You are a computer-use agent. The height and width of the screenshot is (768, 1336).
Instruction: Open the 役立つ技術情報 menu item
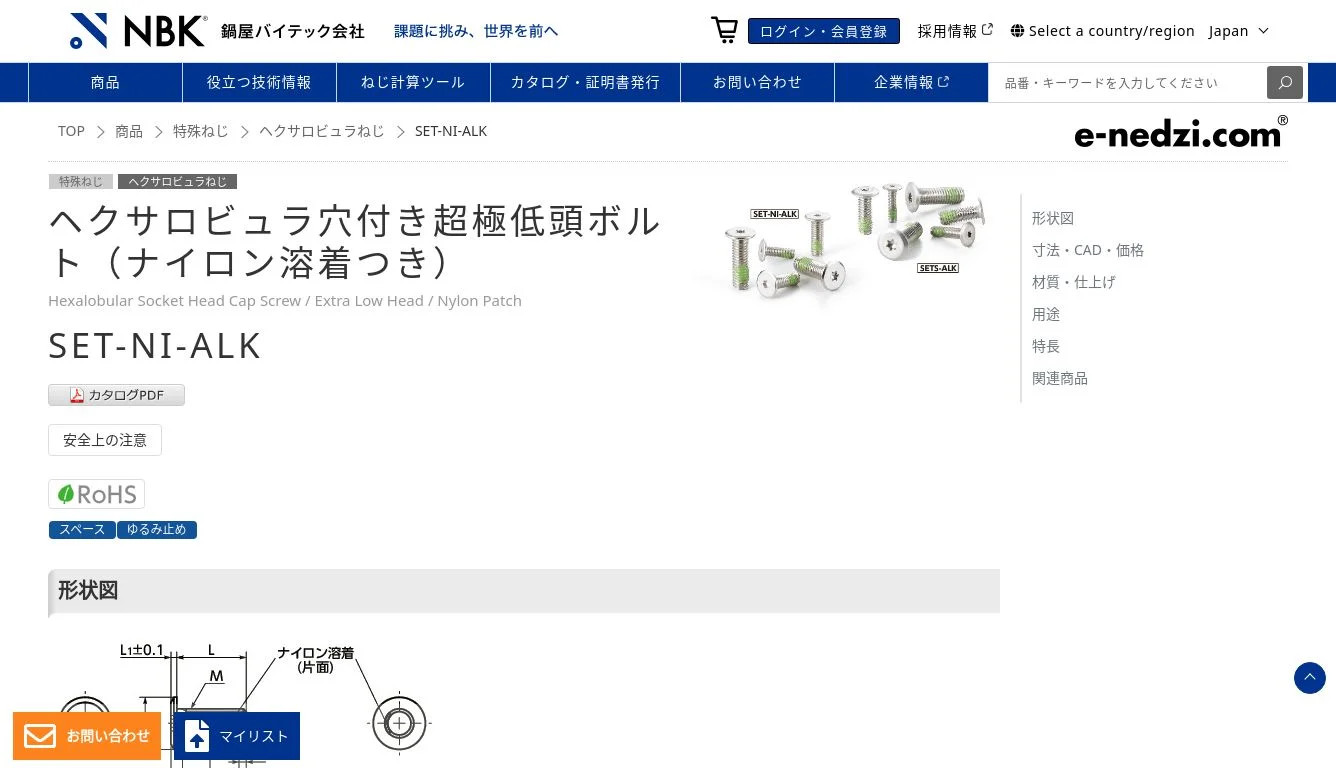click(259, 82)
